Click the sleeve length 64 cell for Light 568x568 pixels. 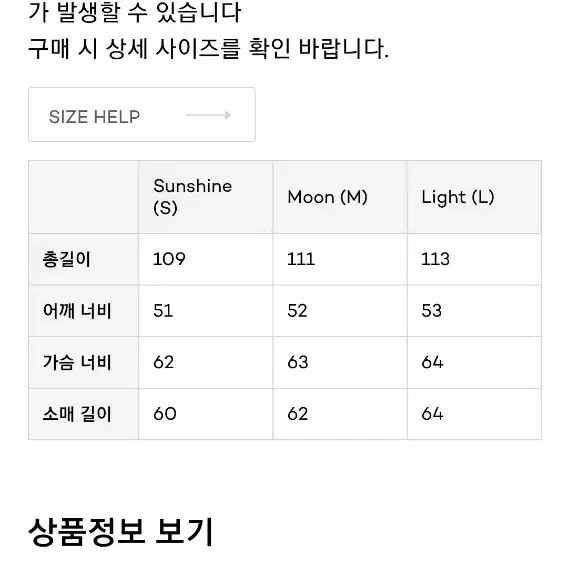click(x=474, y=414)
